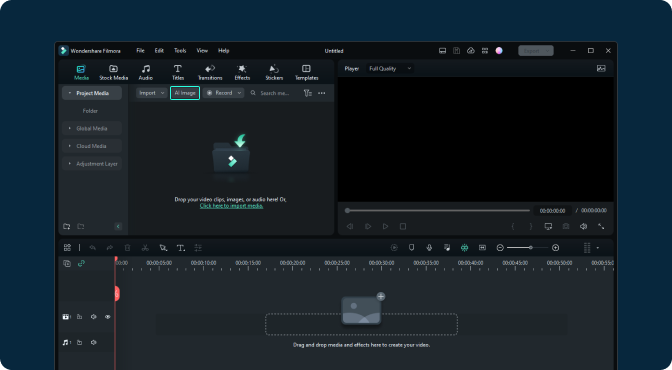
Task: Switch to the Stickers tab
Action: point(274,73)
